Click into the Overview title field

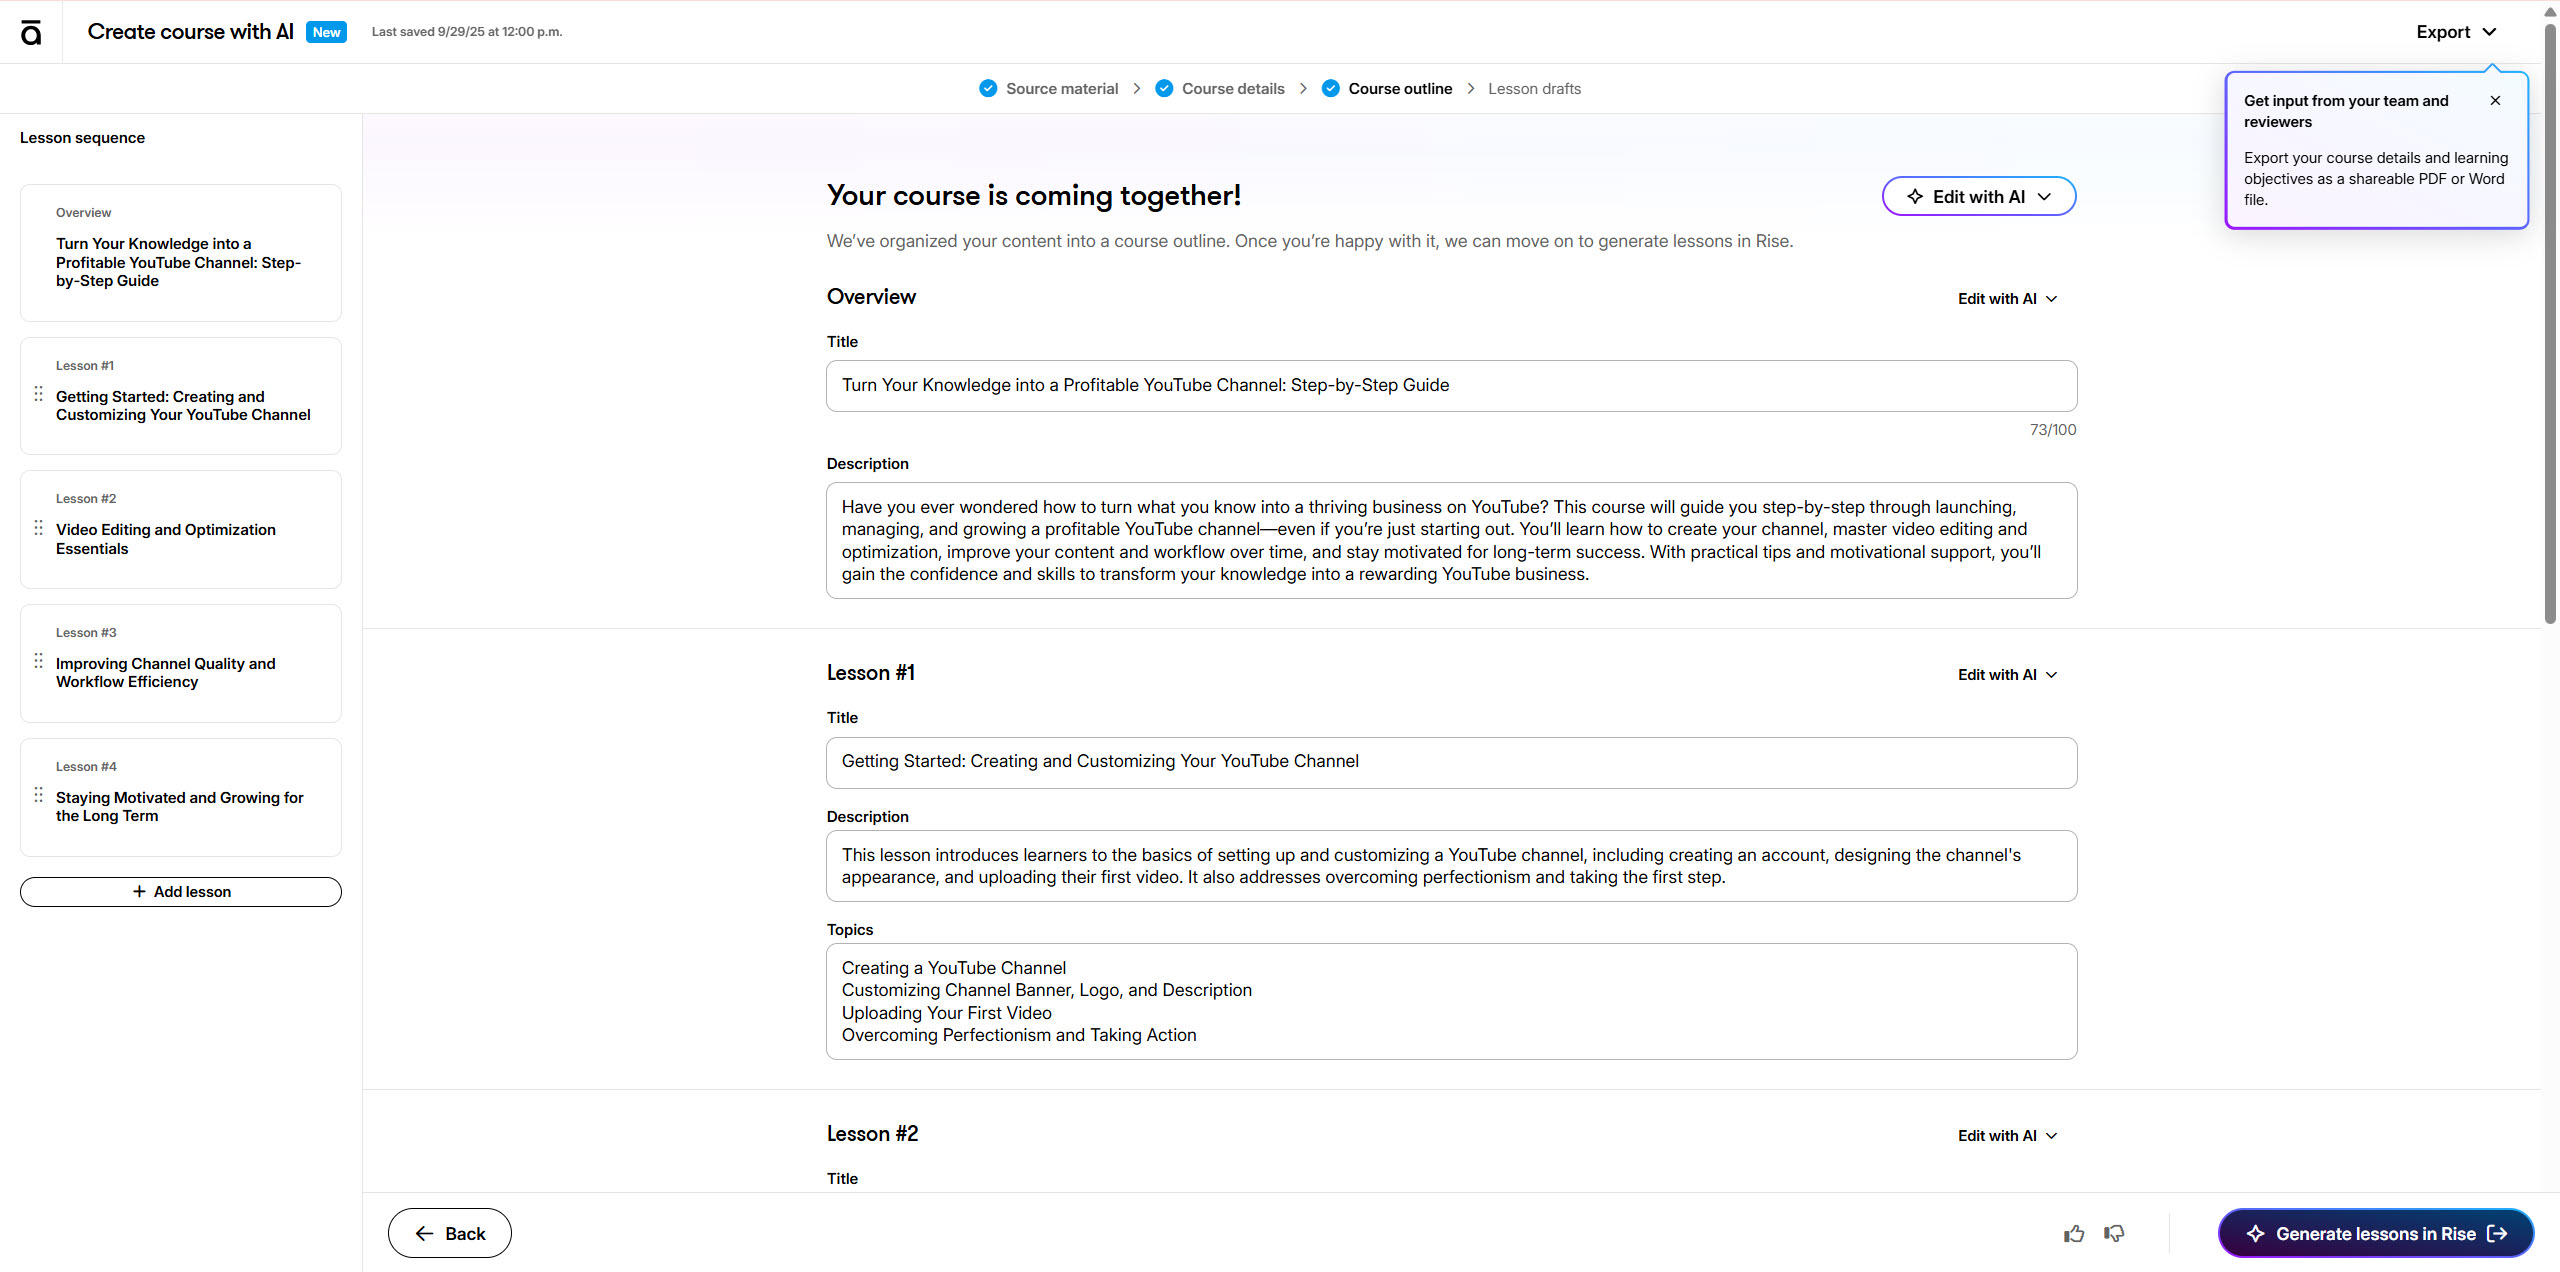coord(1450,386)
